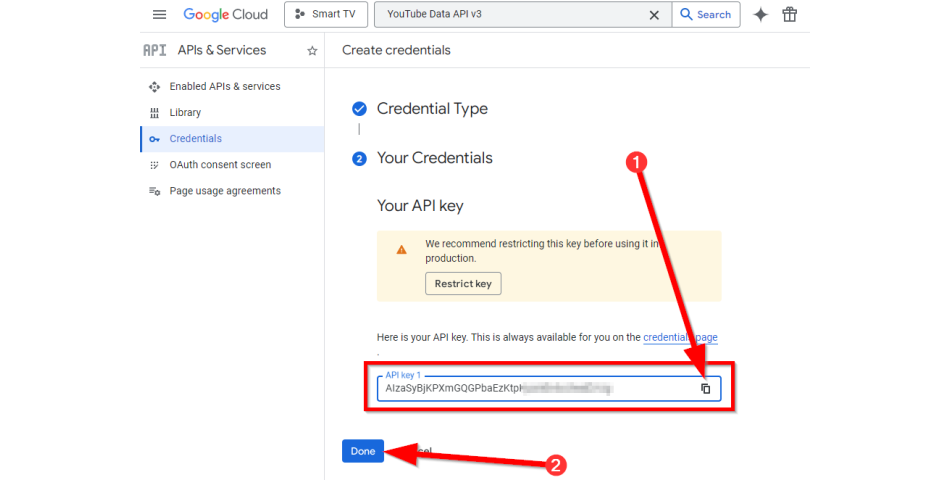The height and width of the screenshot is (480, 950).
Task: Click the Search button
Action: coord(706,15)
